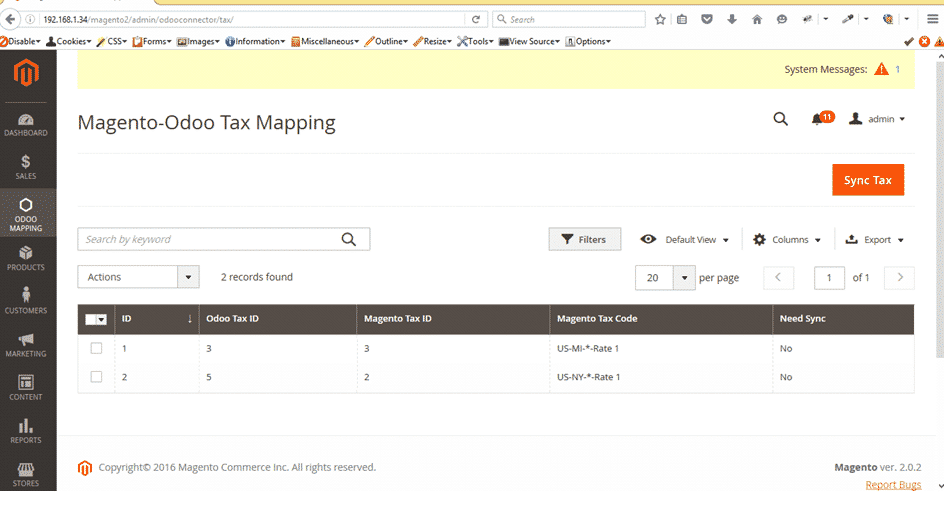Open the Tools developer toolbar menu

476,41
